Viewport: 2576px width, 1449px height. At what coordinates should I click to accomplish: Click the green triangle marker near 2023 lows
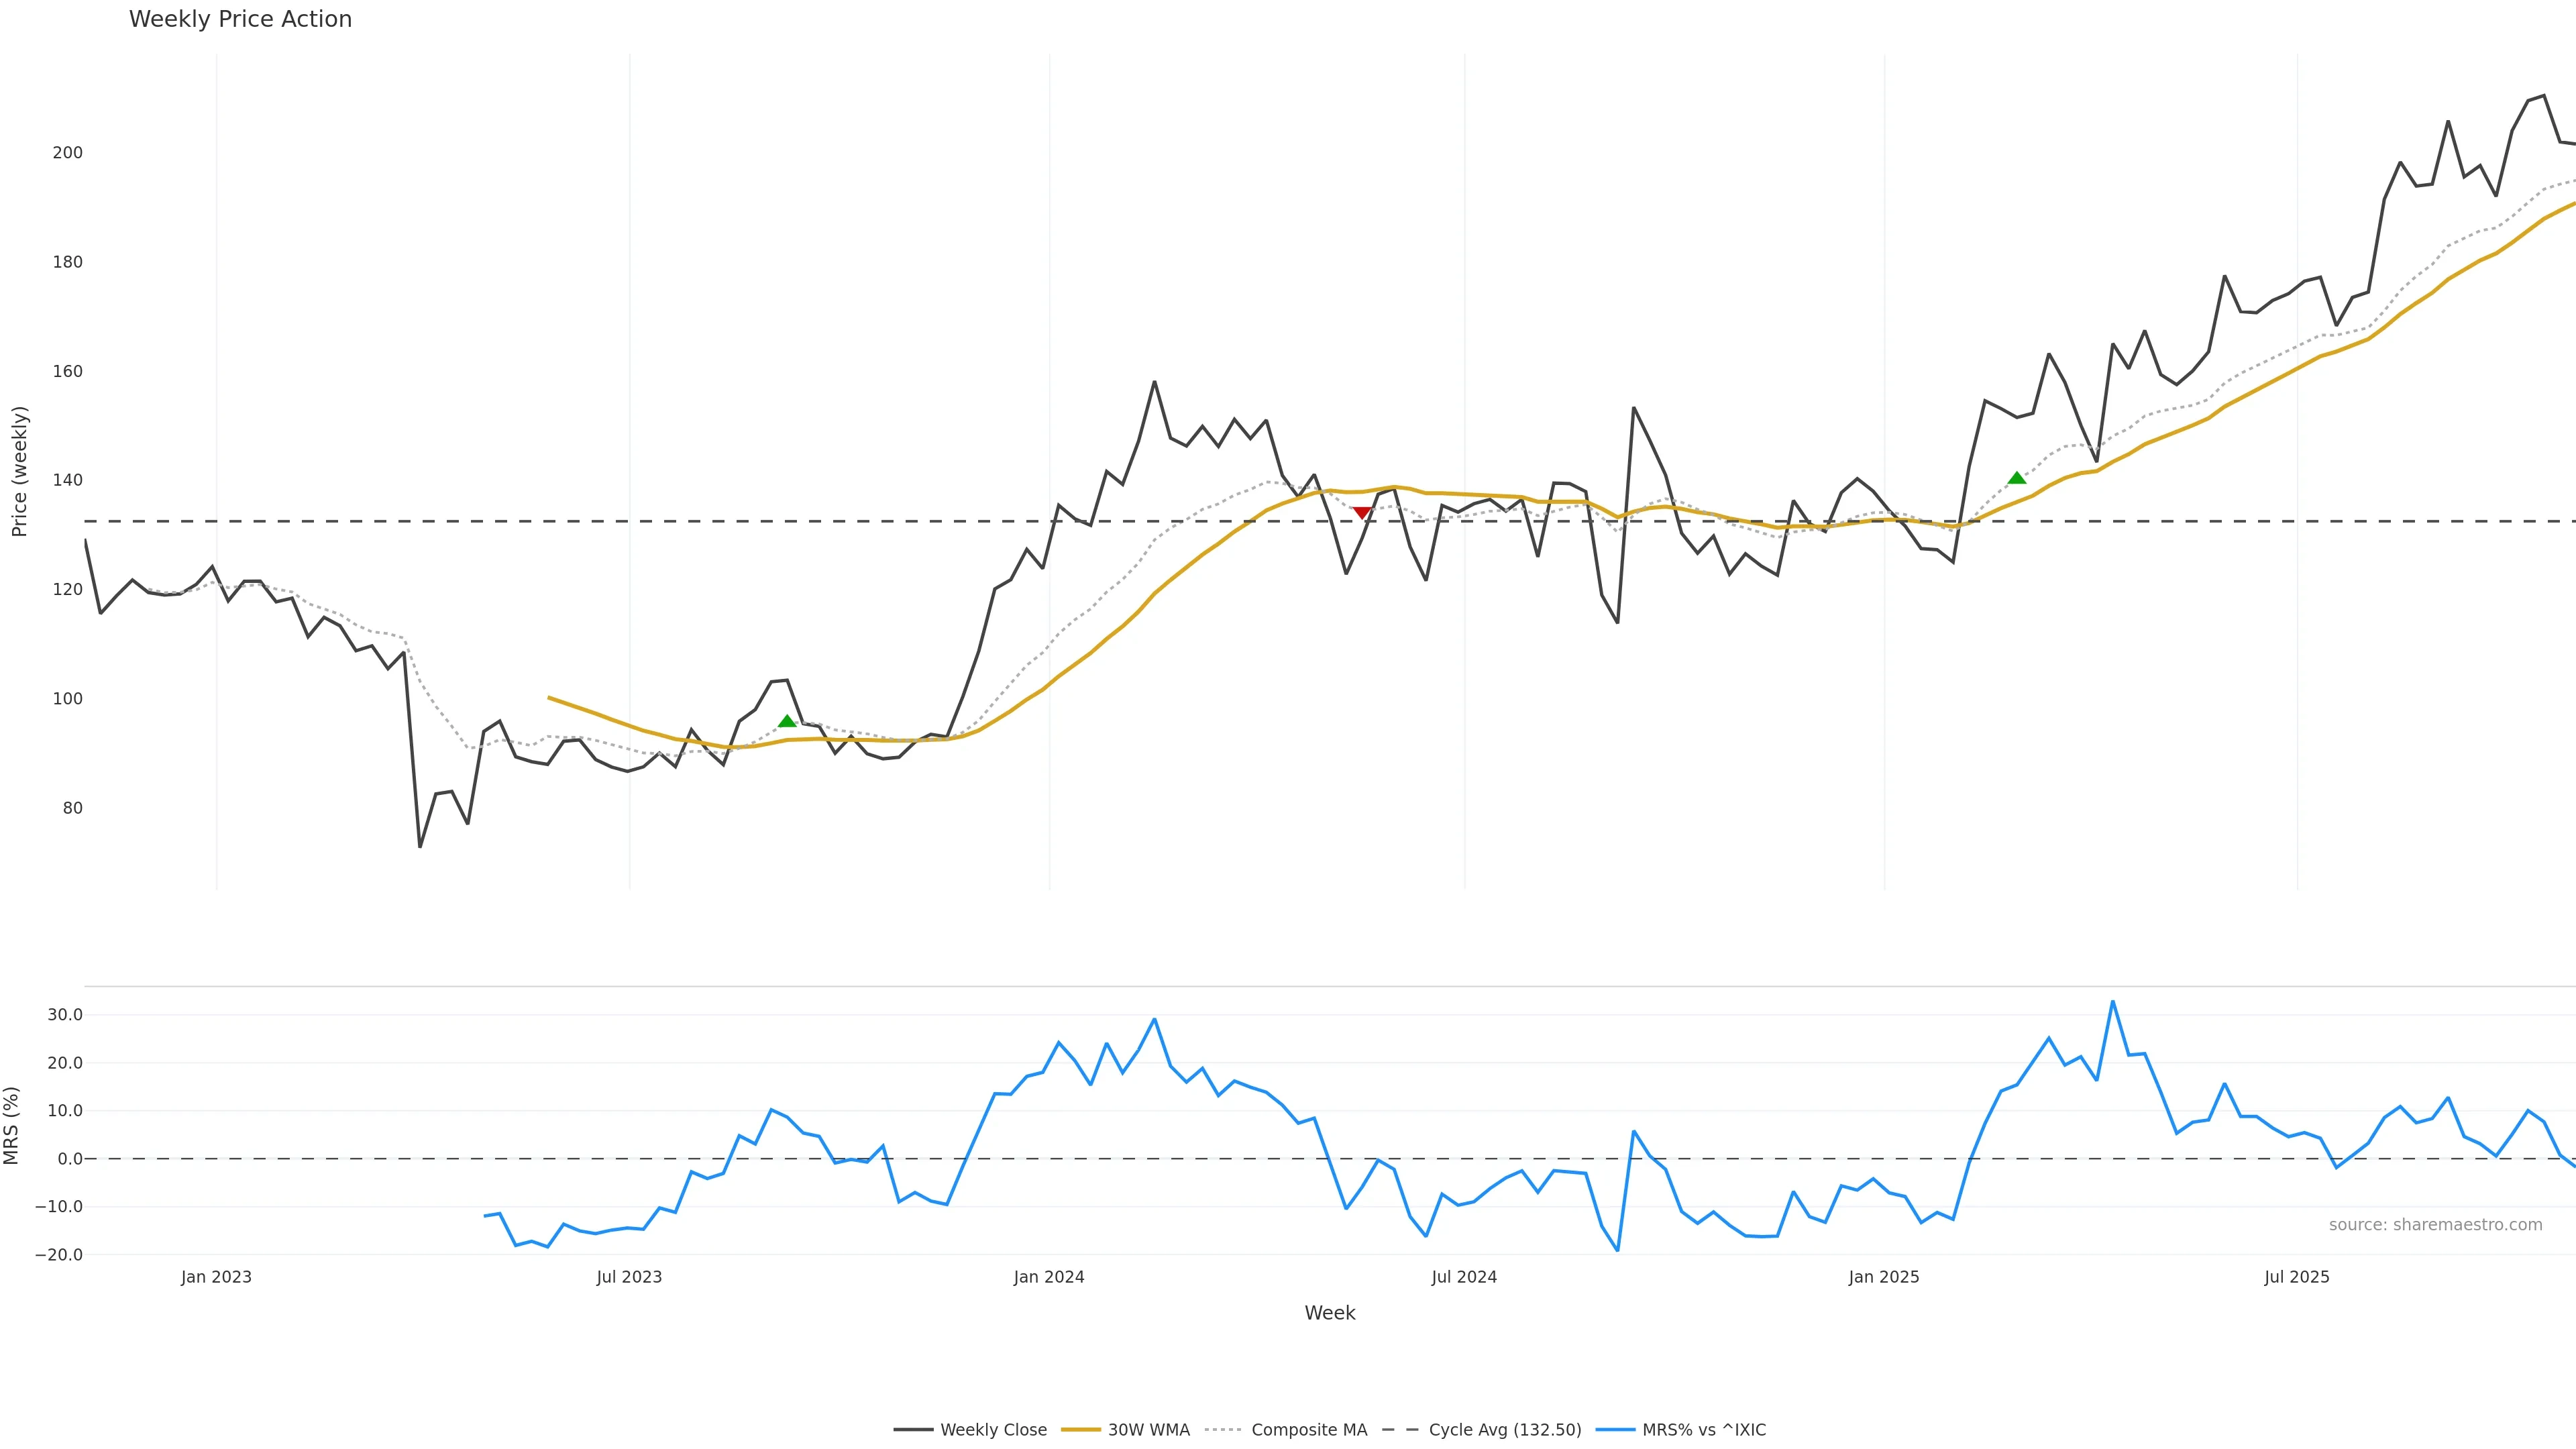(787, 721)
